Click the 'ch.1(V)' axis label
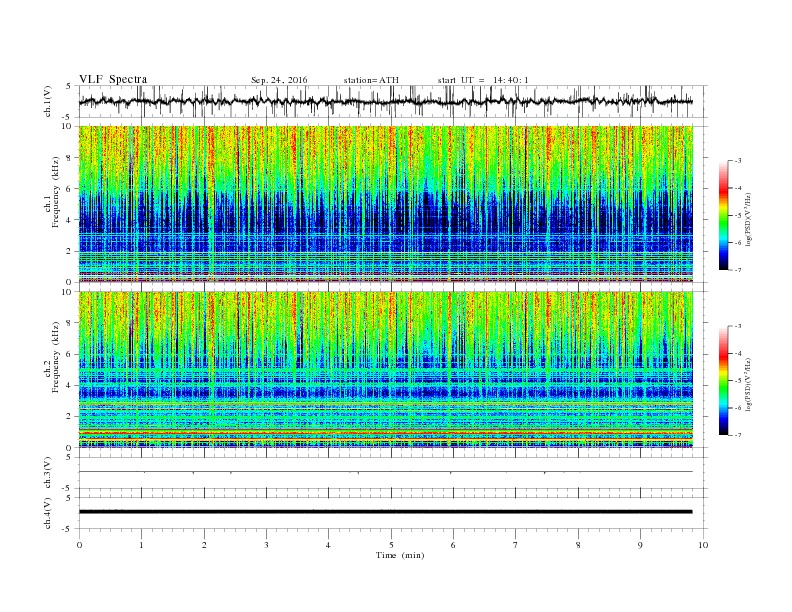This screenshot has height=612, width=792. 48,101
